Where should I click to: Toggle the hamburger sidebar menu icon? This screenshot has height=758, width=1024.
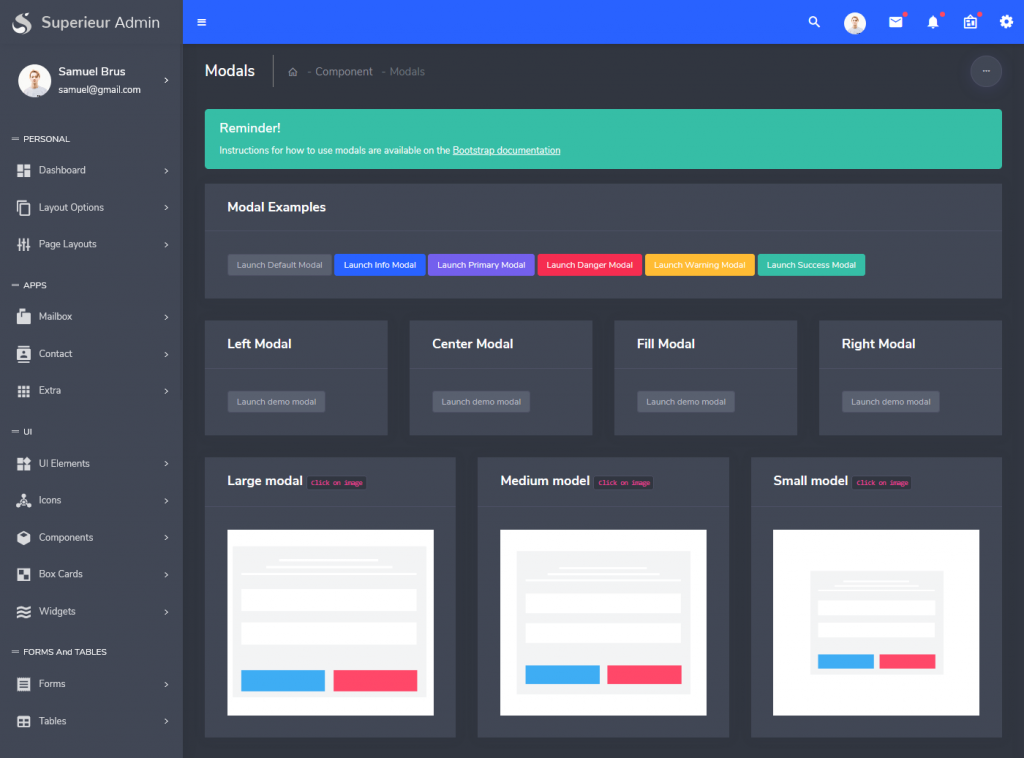pos(202,22)
